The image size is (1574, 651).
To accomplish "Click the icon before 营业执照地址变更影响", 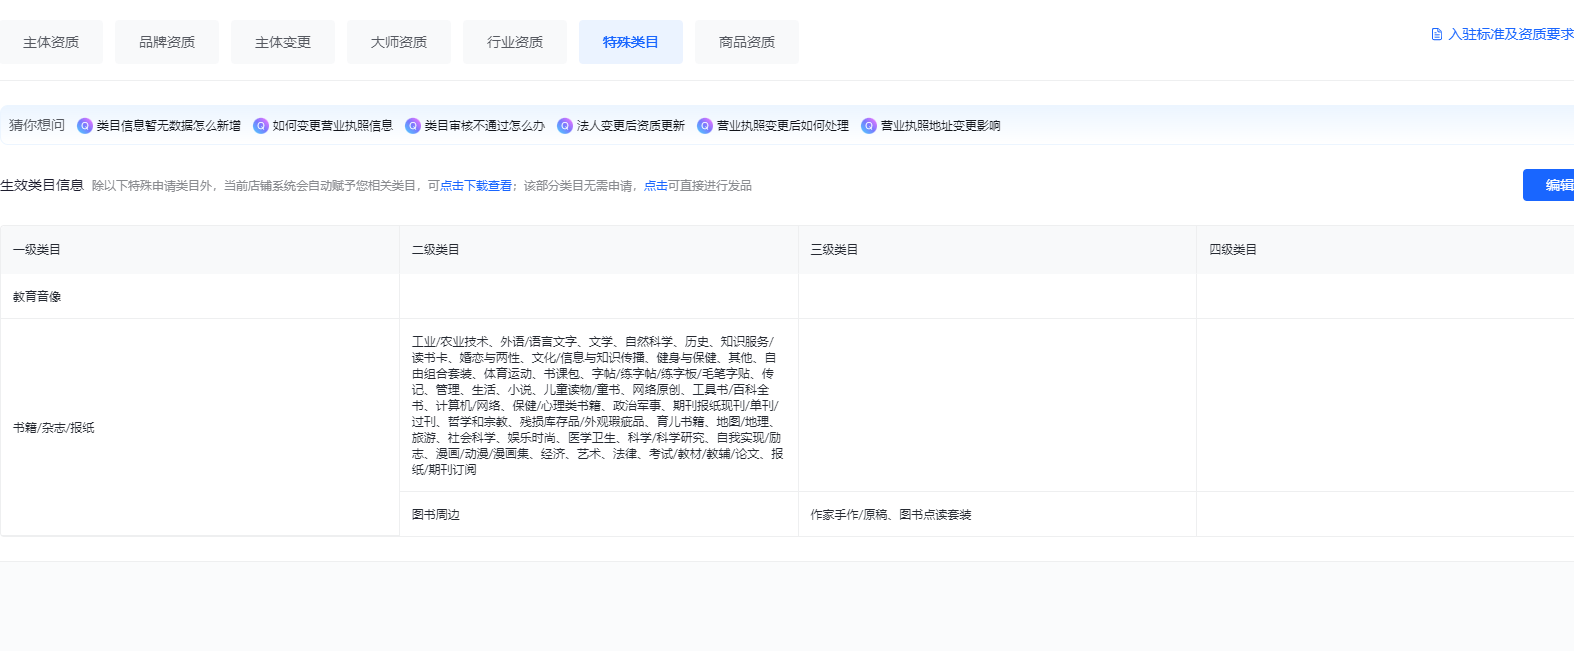I will coord(869,126).
